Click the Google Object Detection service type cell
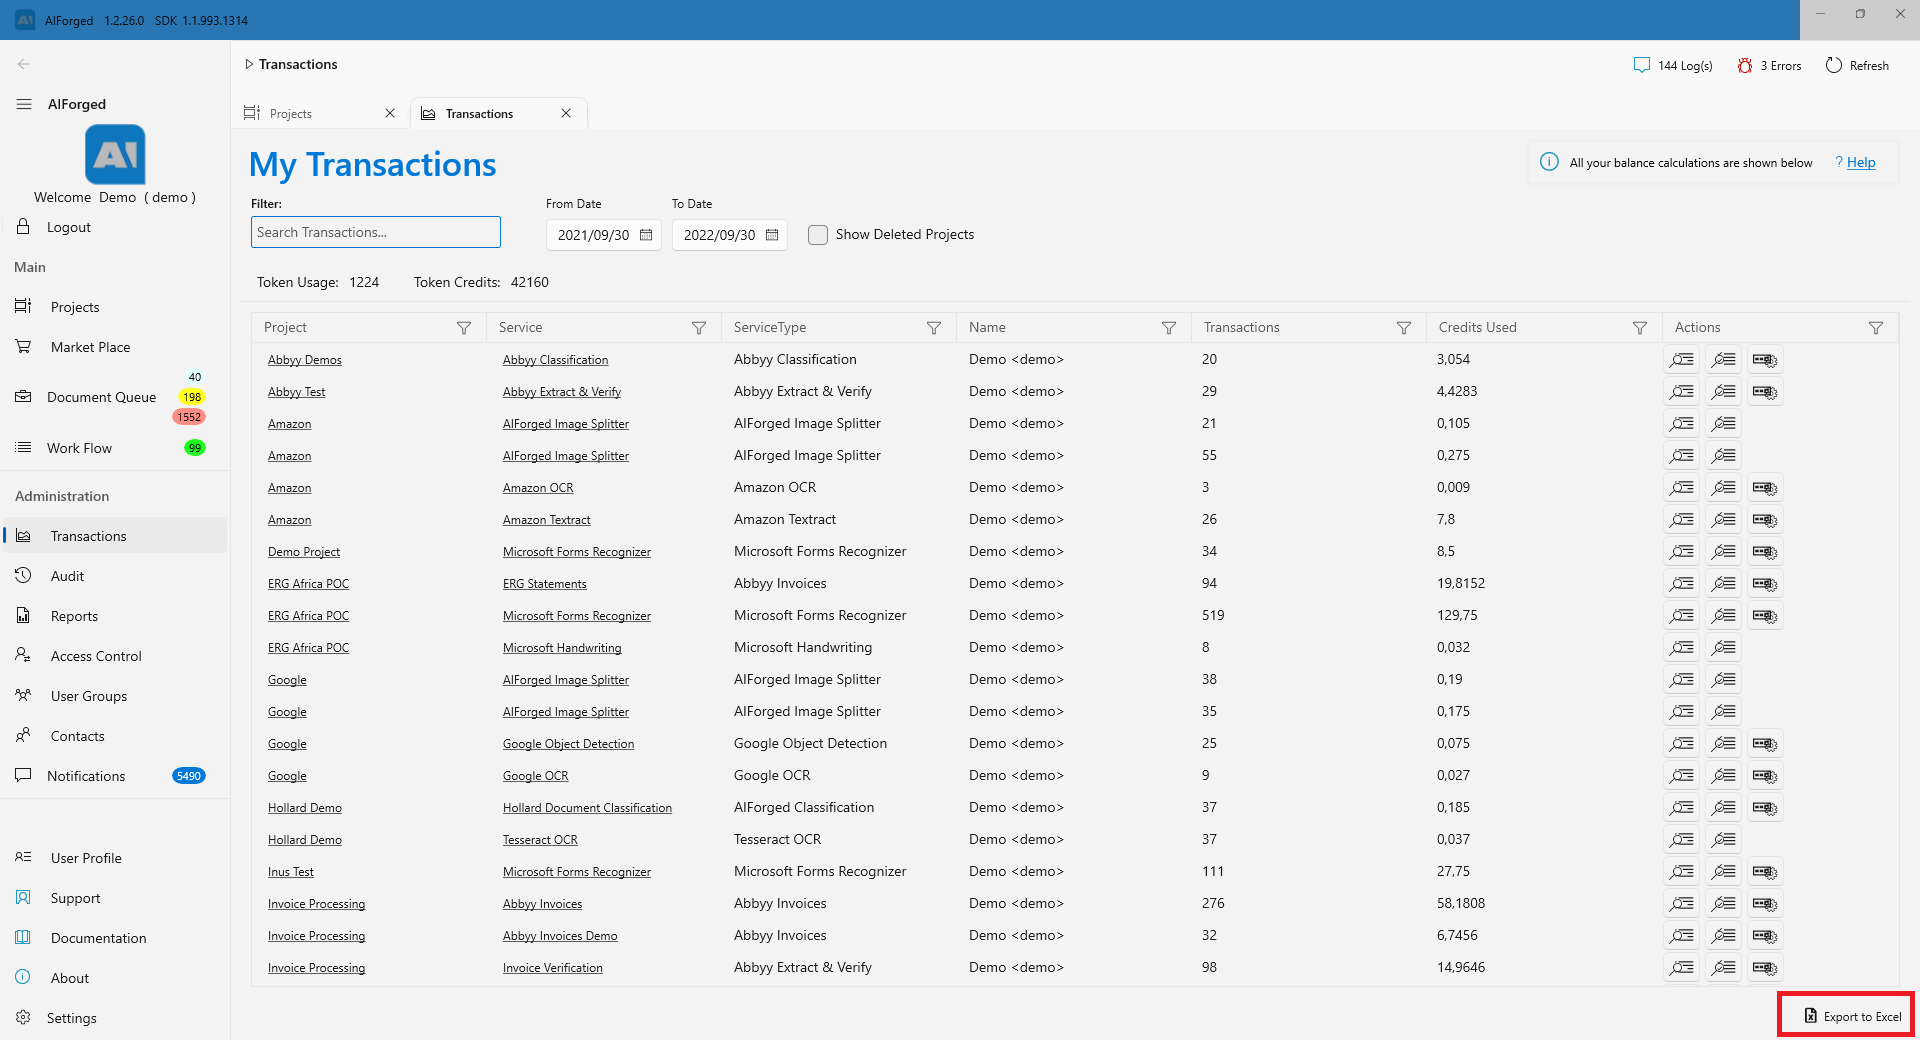The height and width of the screenshot is (1040, 1920). click(810, 744)
